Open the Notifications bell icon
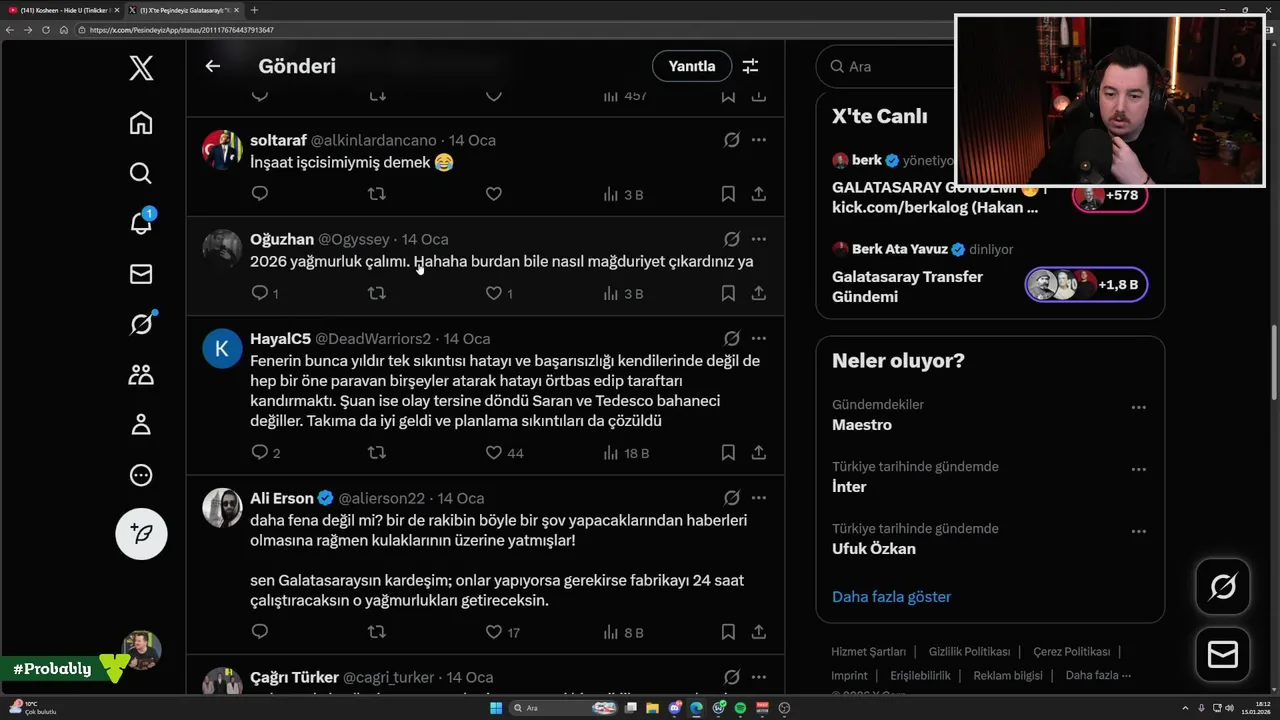 [x=141, y=222]
